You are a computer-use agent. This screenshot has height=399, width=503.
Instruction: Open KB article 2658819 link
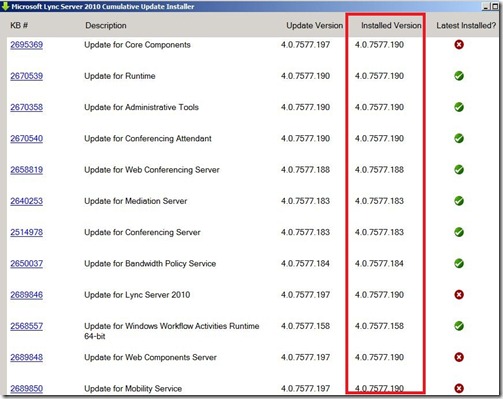click(26, 170)
